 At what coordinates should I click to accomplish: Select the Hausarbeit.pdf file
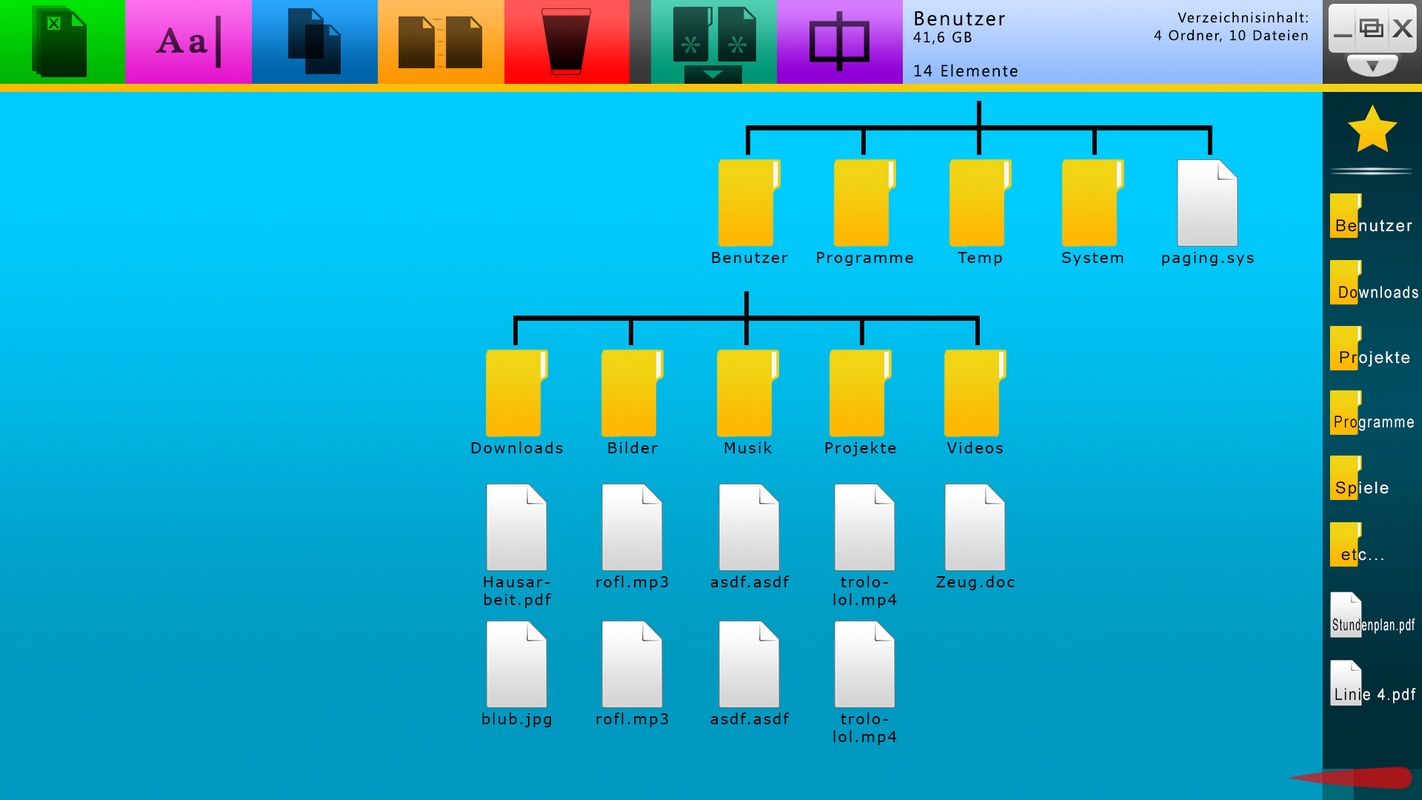(516, 528)
